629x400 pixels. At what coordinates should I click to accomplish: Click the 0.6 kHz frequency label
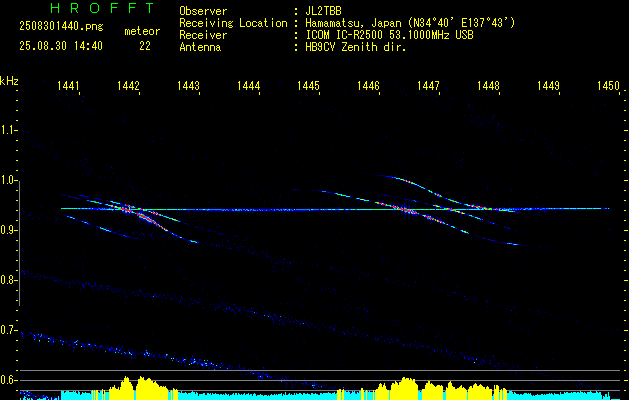[x=9, y=380]
